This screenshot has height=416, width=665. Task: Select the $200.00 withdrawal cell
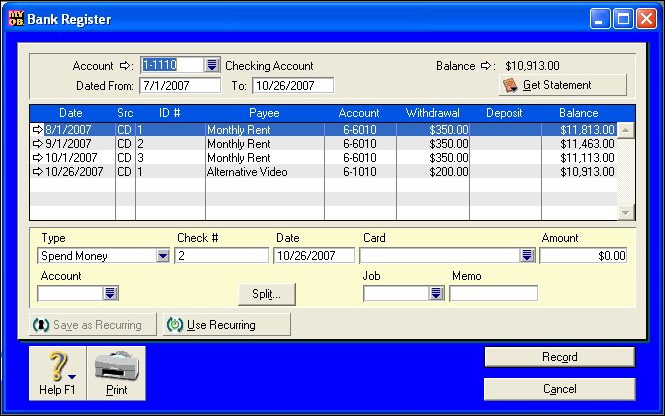click(x=433, y=172)
